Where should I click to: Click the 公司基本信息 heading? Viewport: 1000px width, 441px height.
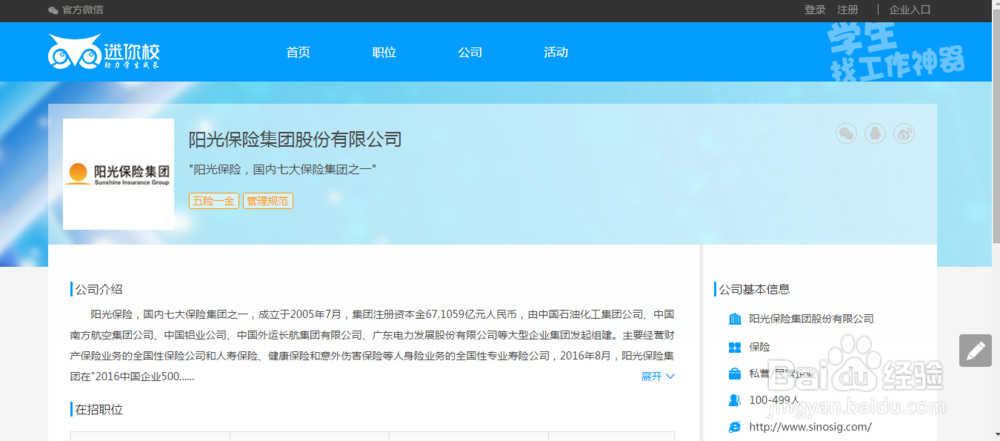(x=755, y=289)
